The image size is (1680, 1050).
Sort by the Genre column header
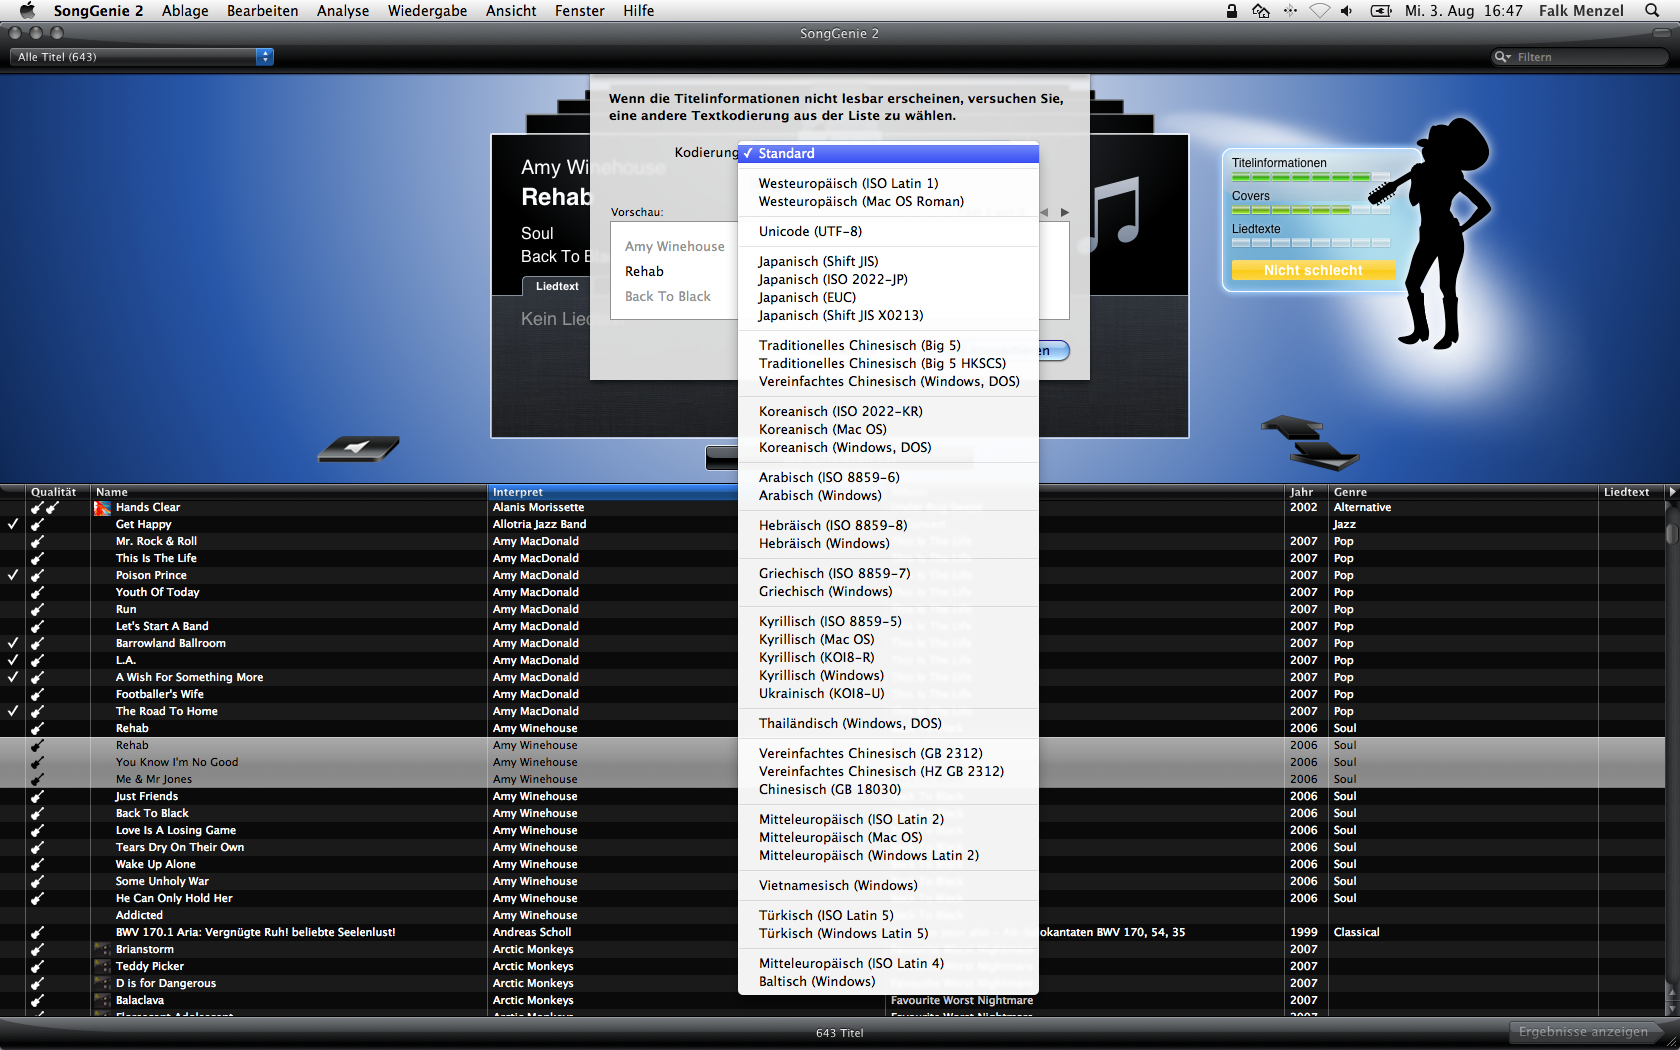coord(1463,492)
